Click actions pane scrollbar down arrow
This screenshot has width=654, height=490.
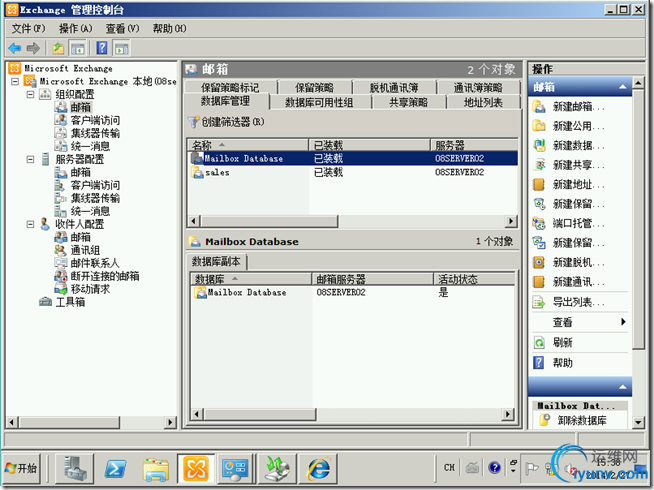point(638,422)
